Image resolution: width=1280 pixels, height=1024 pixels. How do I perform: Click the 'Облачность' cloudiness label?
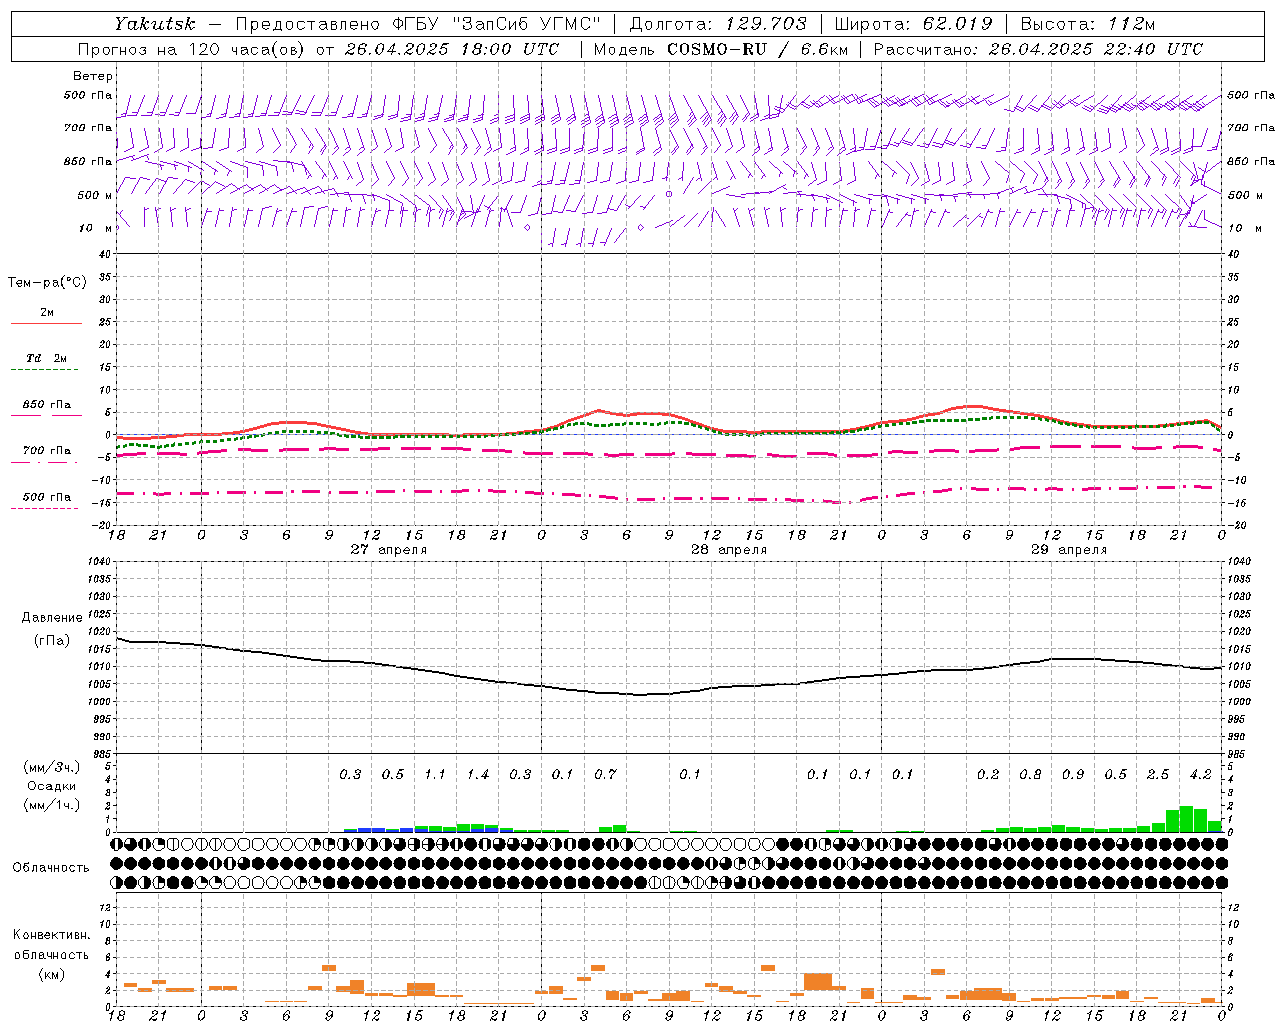point(51,868)
